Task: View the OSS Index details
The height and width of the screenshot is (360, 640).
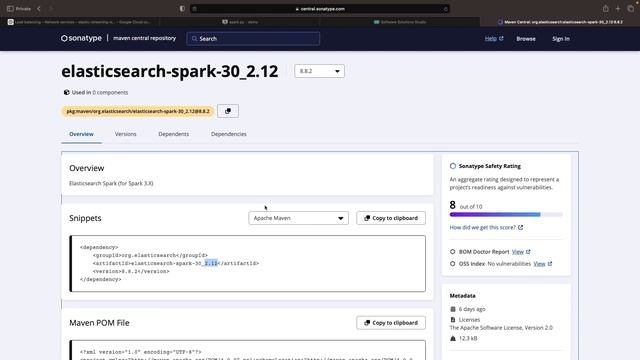Action: 539,264
